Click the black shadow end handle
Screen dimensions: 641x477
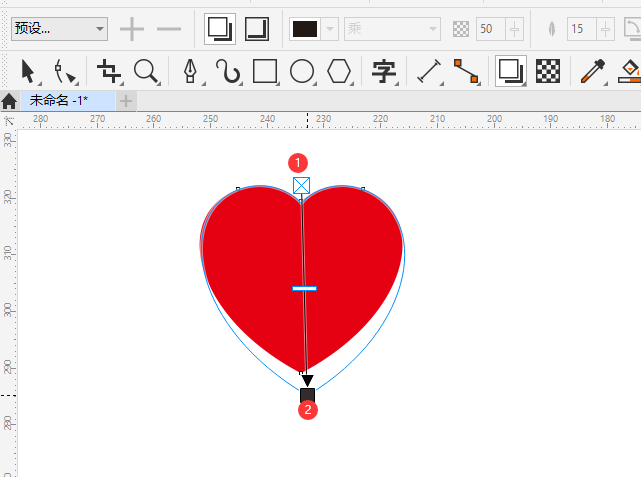click(307, 395)
